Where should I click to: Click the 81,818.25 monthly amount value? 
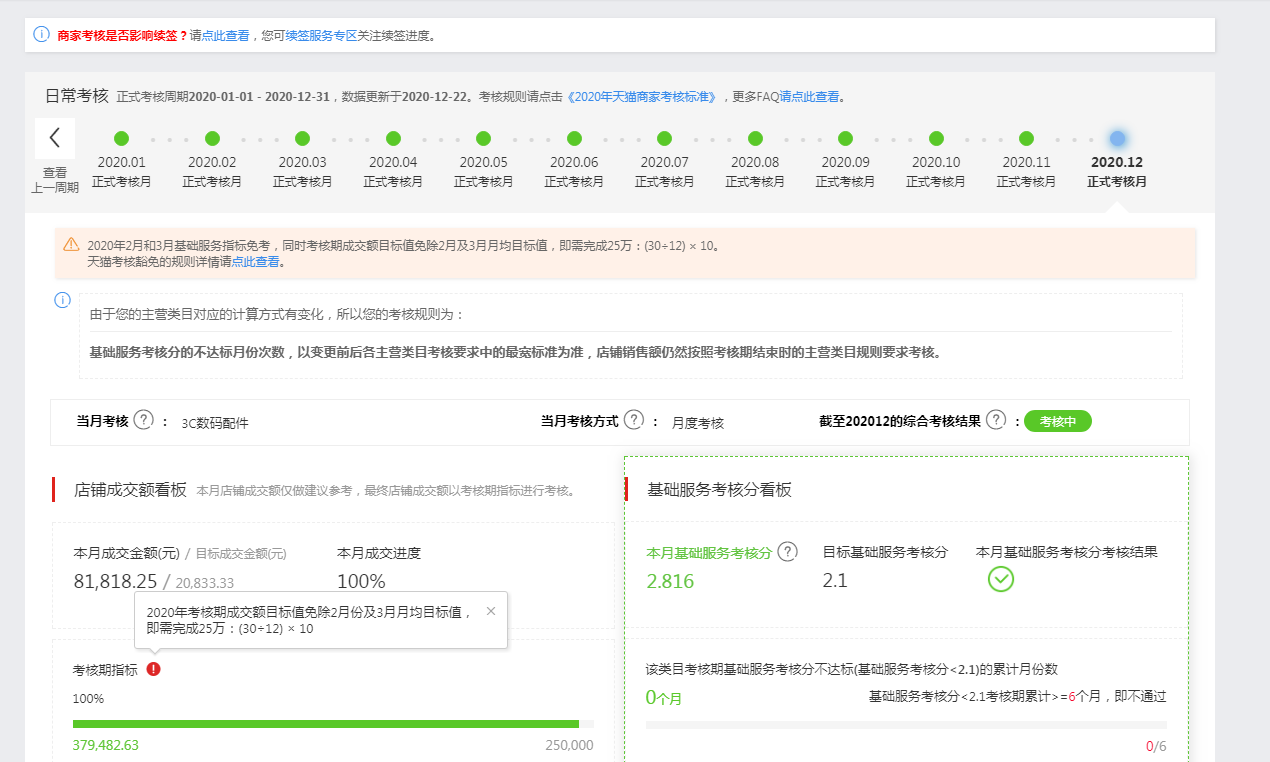coord(115,581)
